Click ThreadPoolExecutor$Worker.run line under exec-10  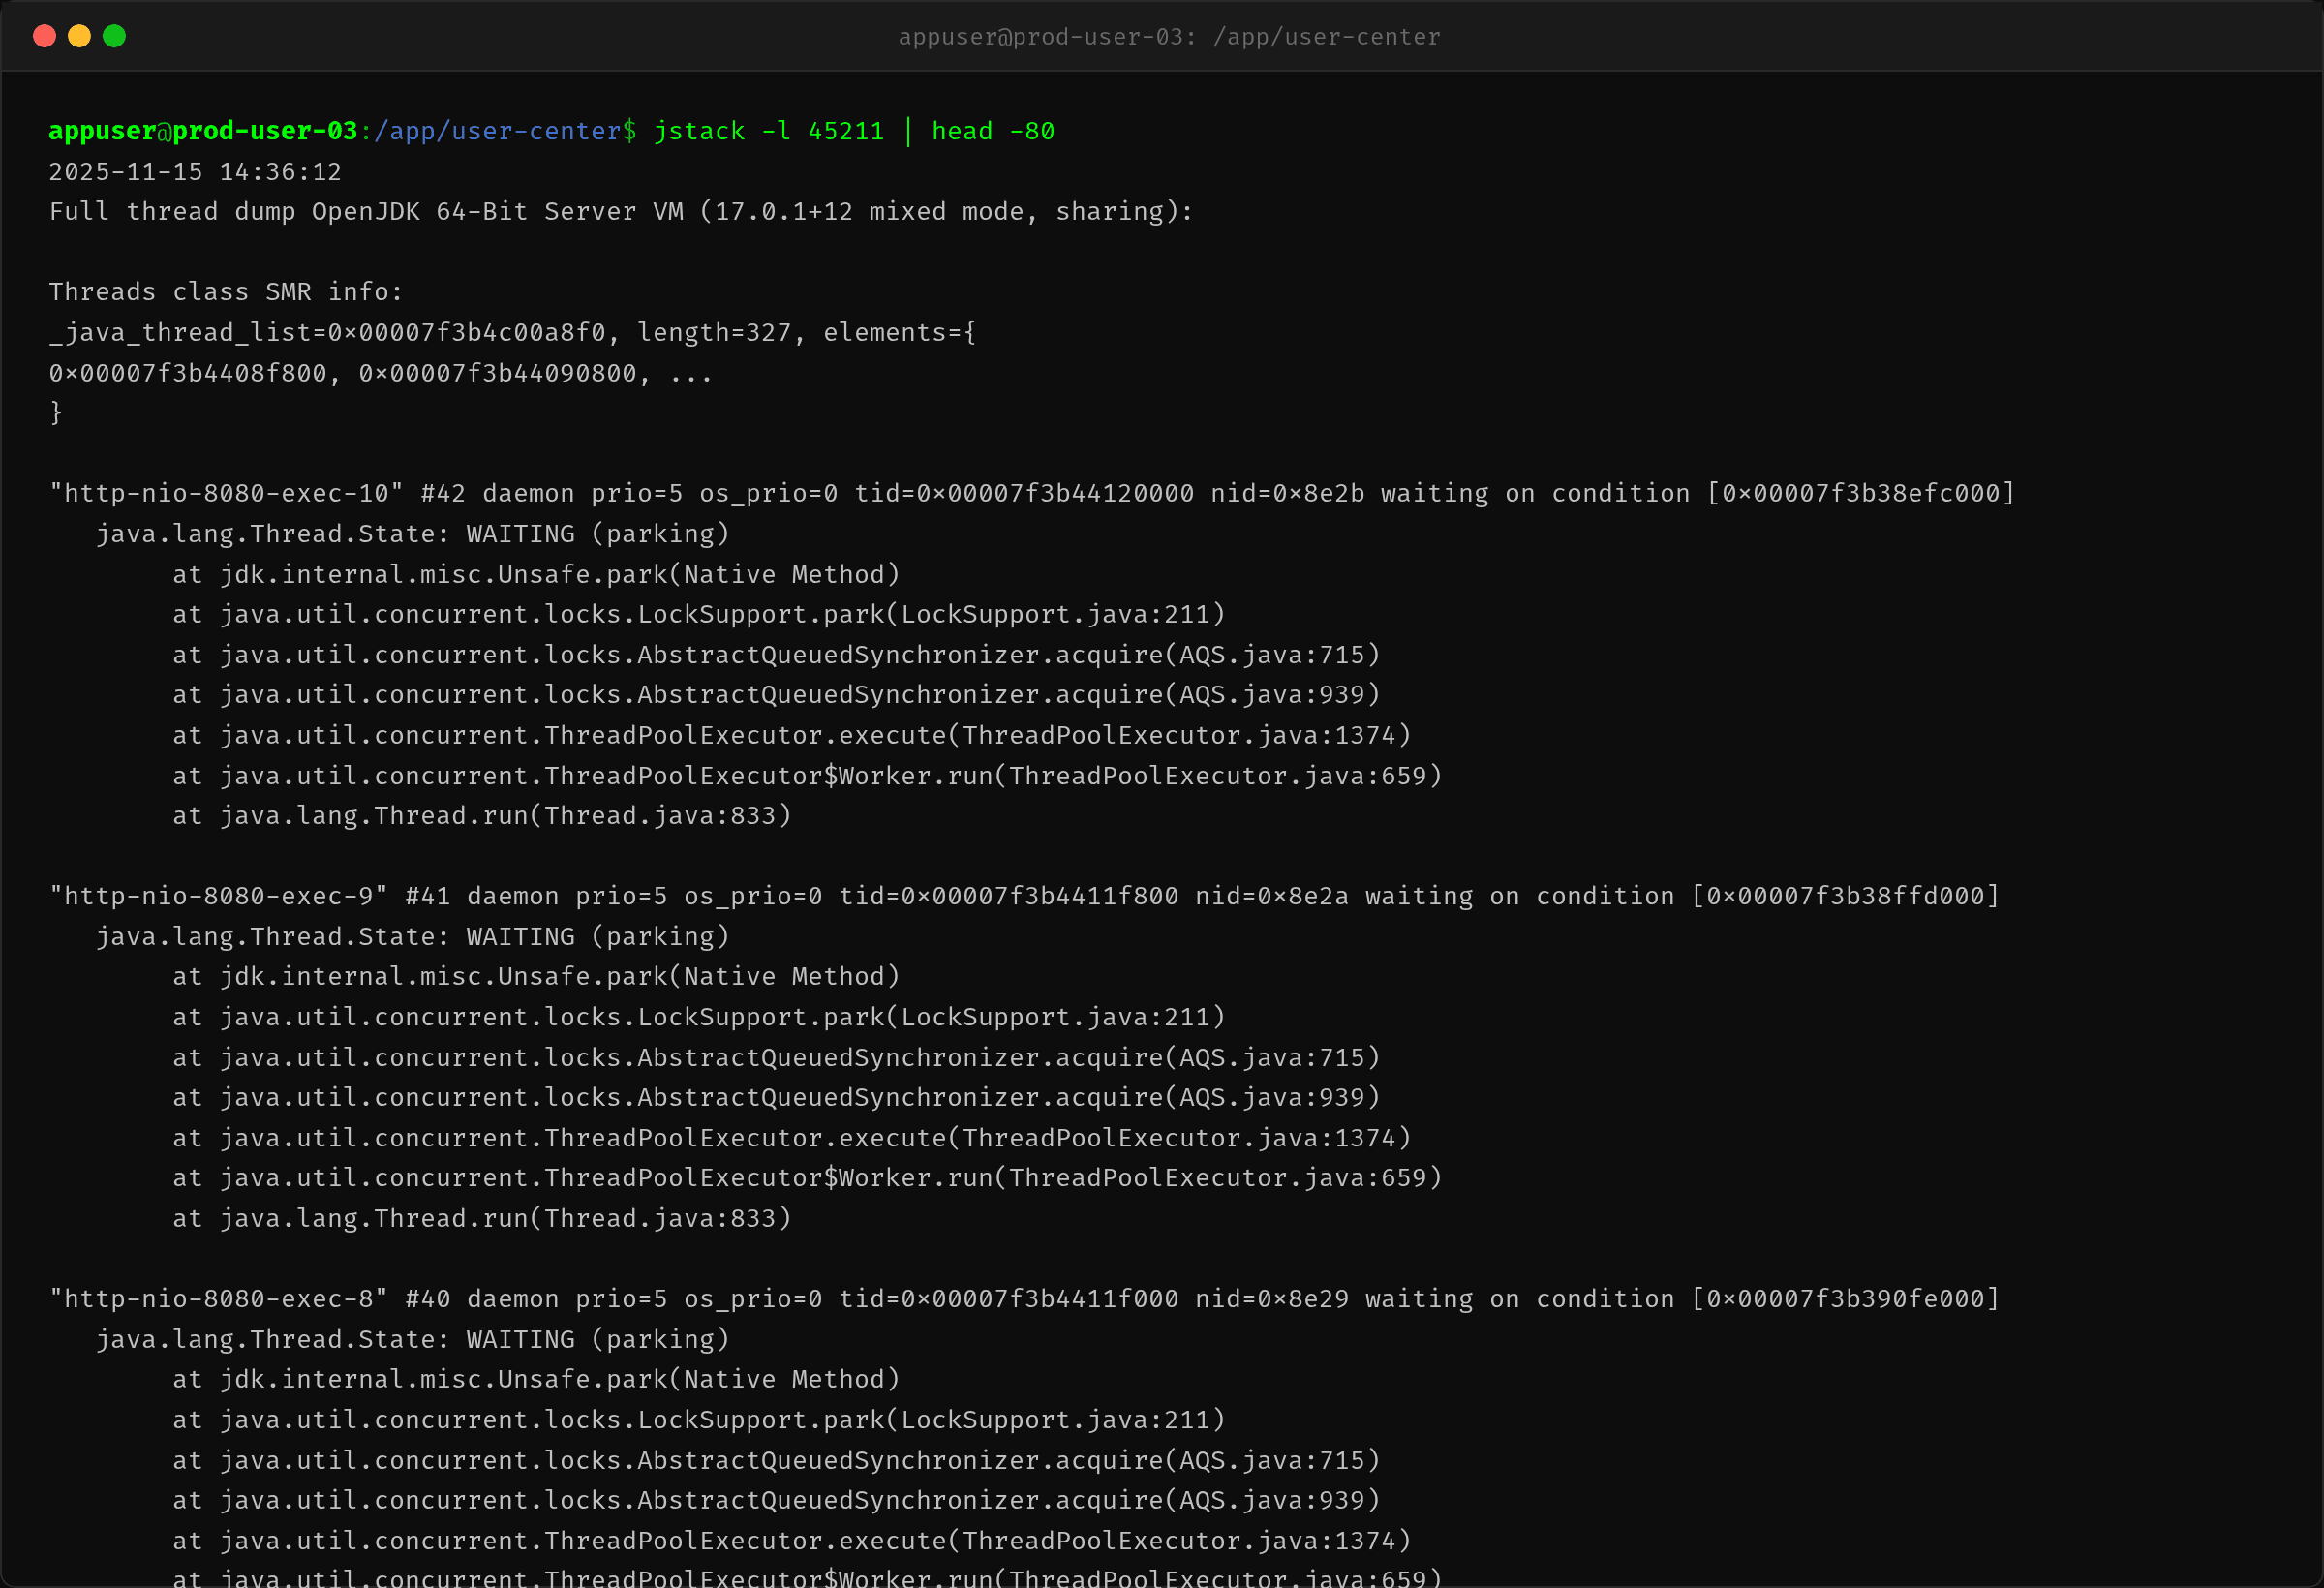coord(807,776)
